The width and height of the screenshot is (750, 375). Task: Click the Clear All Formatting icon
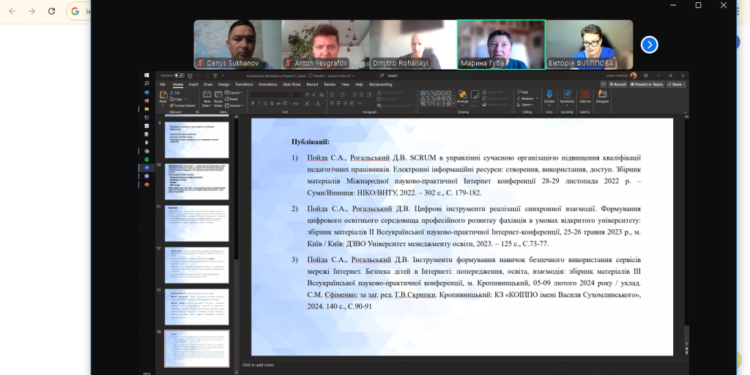coord(321,94)
